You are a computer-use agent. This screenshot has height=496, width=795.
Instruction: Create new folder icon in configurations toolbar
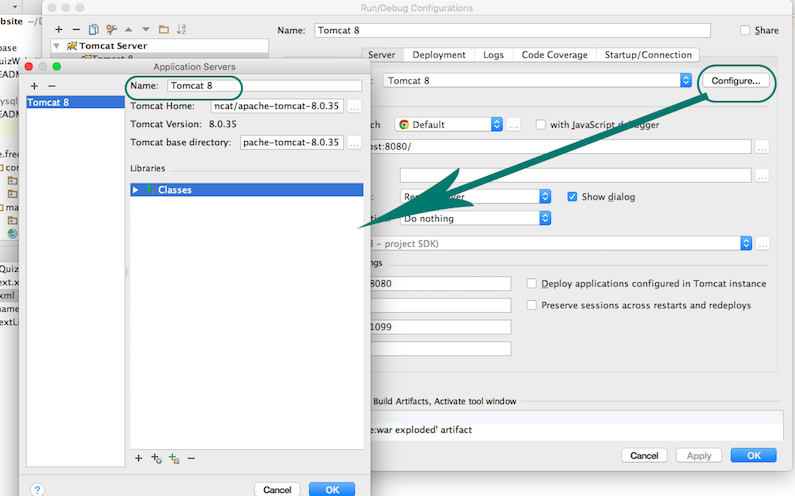pos(164,29)
